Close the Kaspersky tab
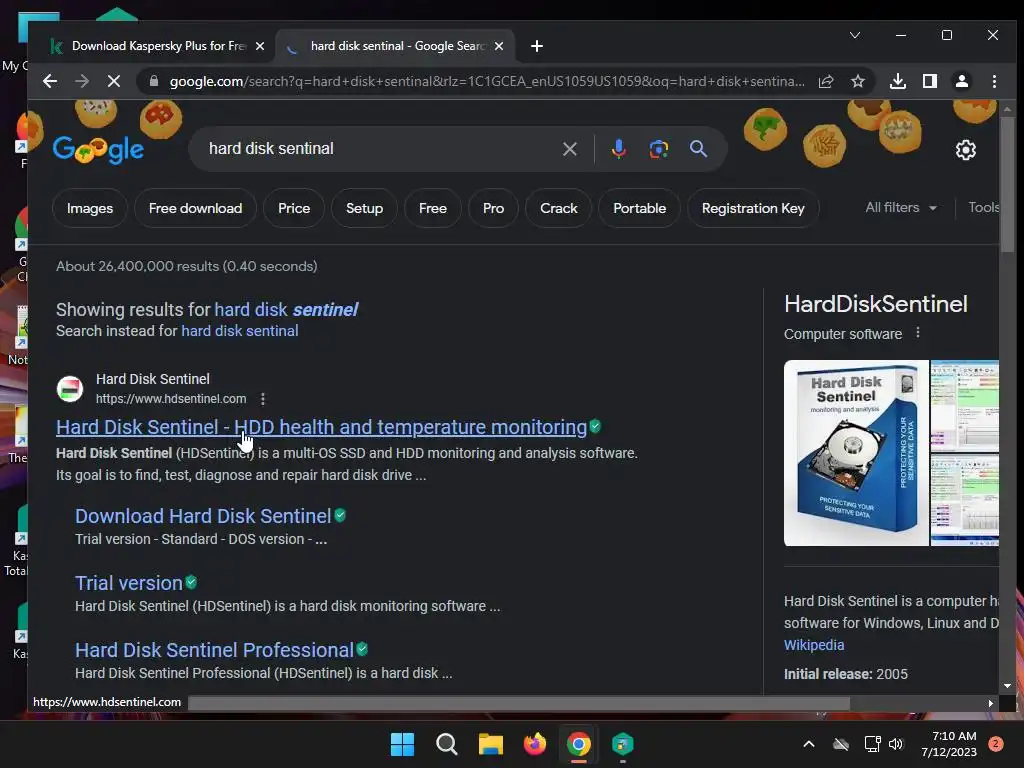 click(x=260, y=46)
